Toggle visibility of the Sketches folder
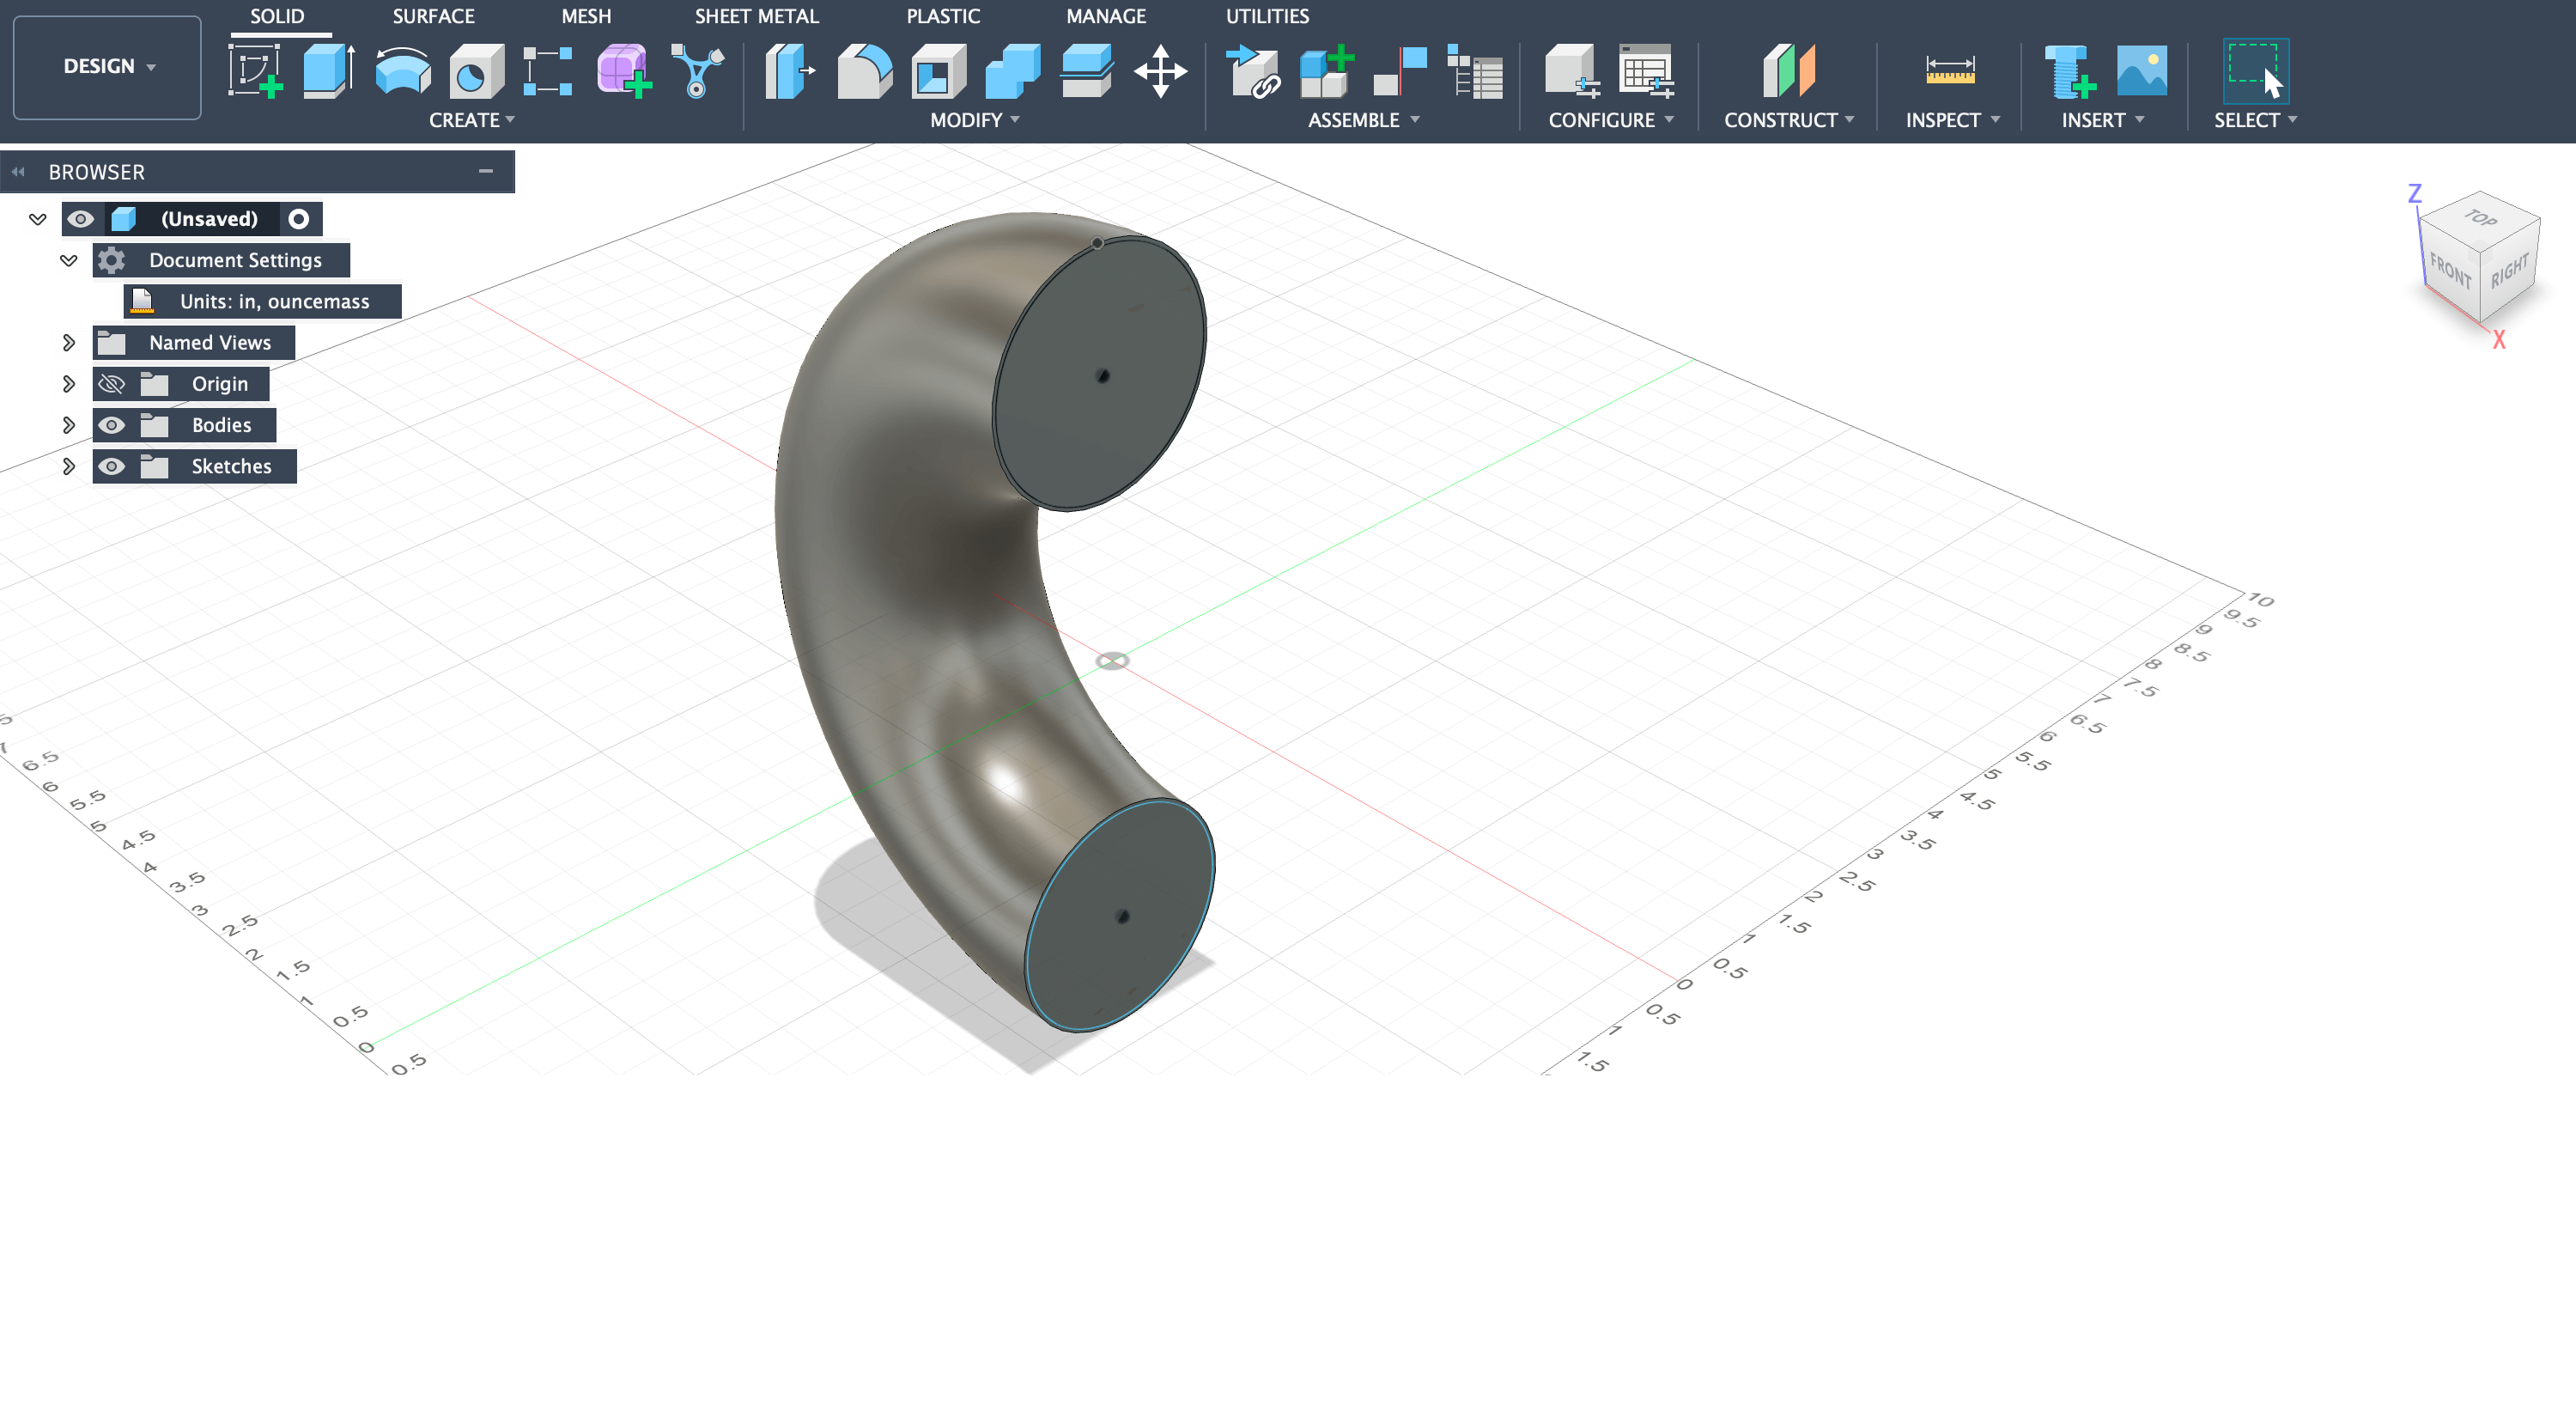The width and height of the screenshot is (2576, 1425). pos(111,466)
